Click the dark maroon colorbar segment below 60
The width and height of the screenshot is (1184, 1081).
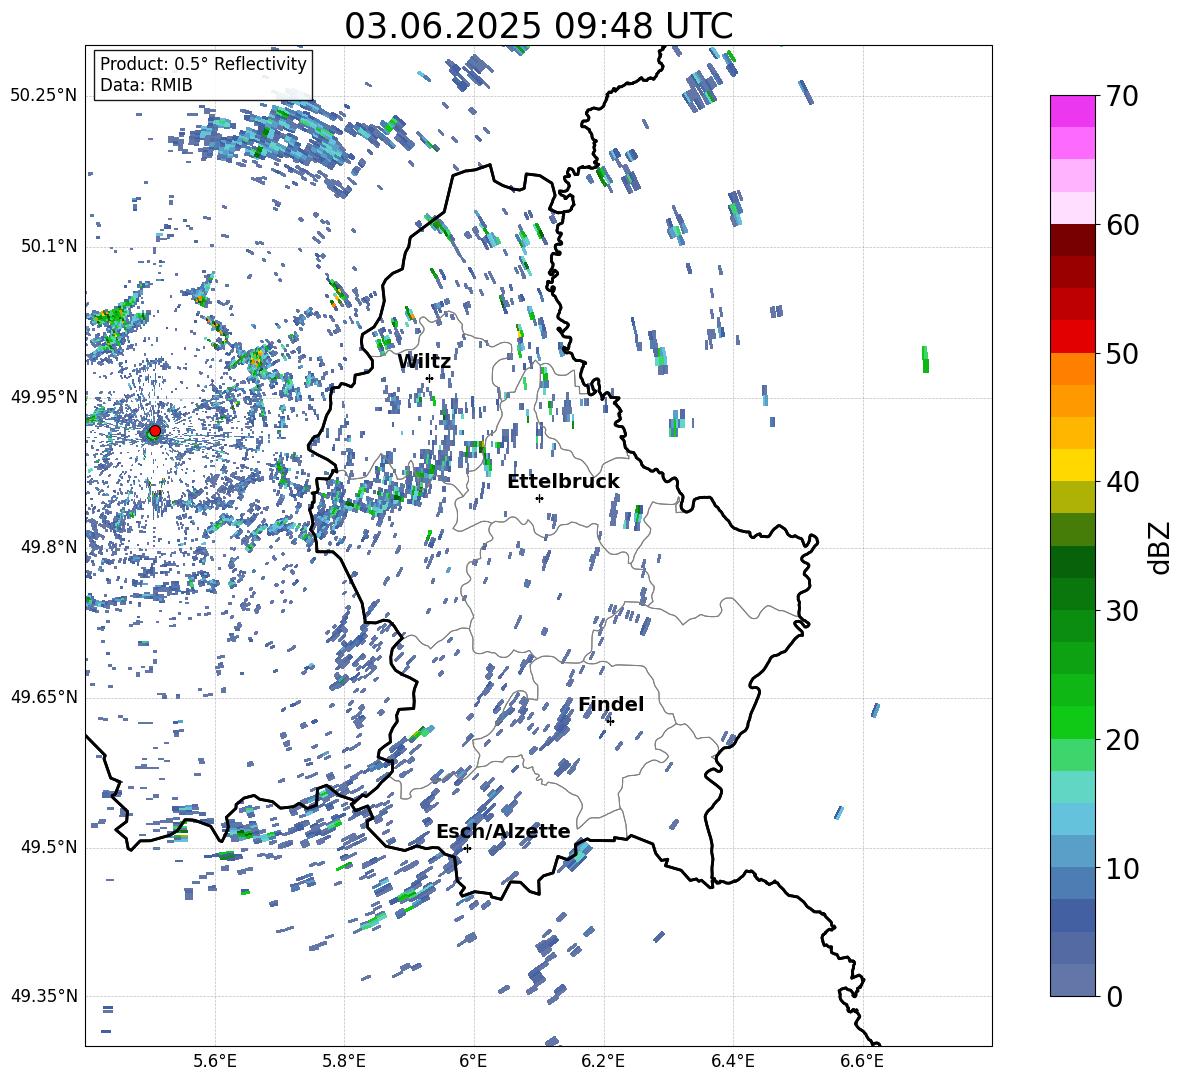(1072, 239)
